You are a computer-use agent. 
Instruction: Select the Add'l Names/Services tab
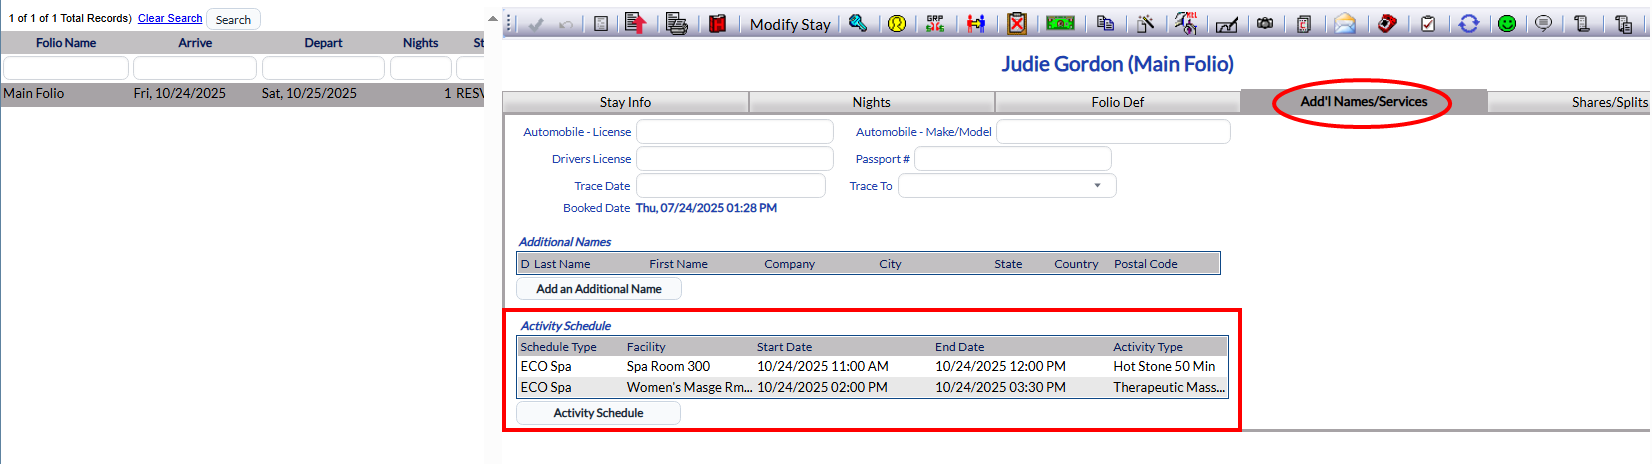click(x=1363, y=101)
